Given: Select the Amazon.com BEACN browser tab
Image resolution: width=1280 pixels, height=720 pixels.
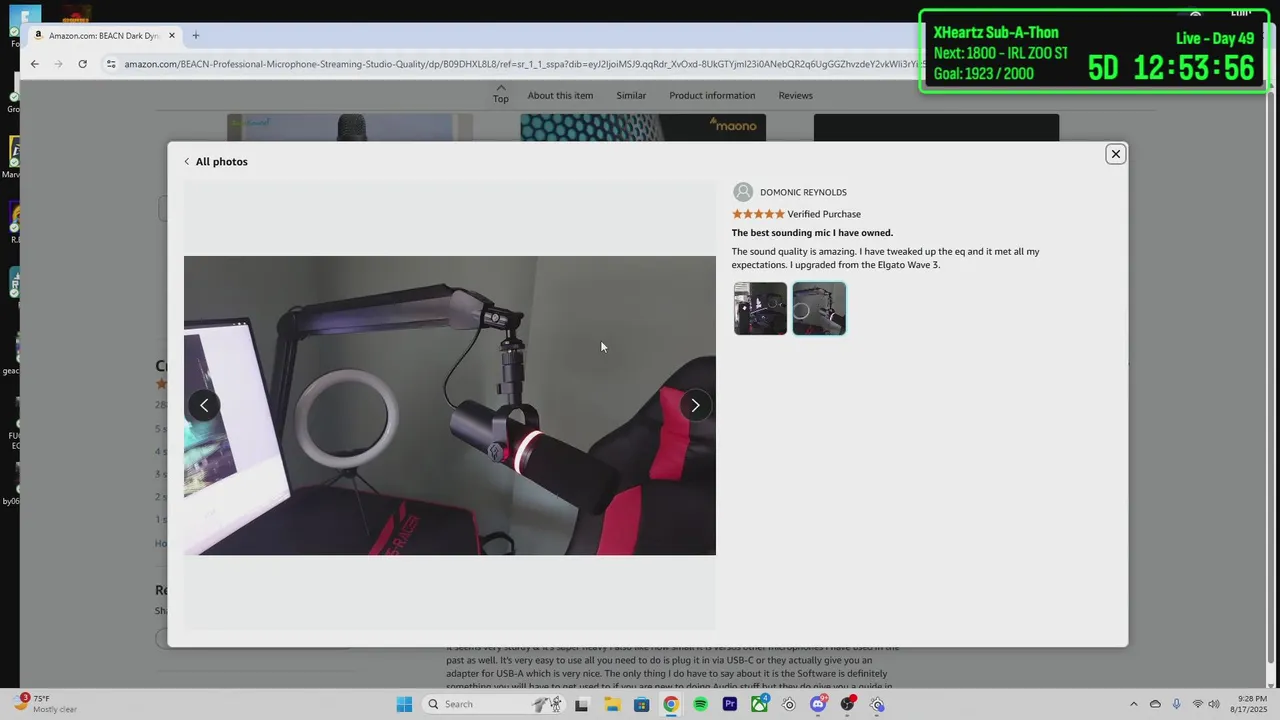Looking at the screenshot, I should click(x=104, y=36).
